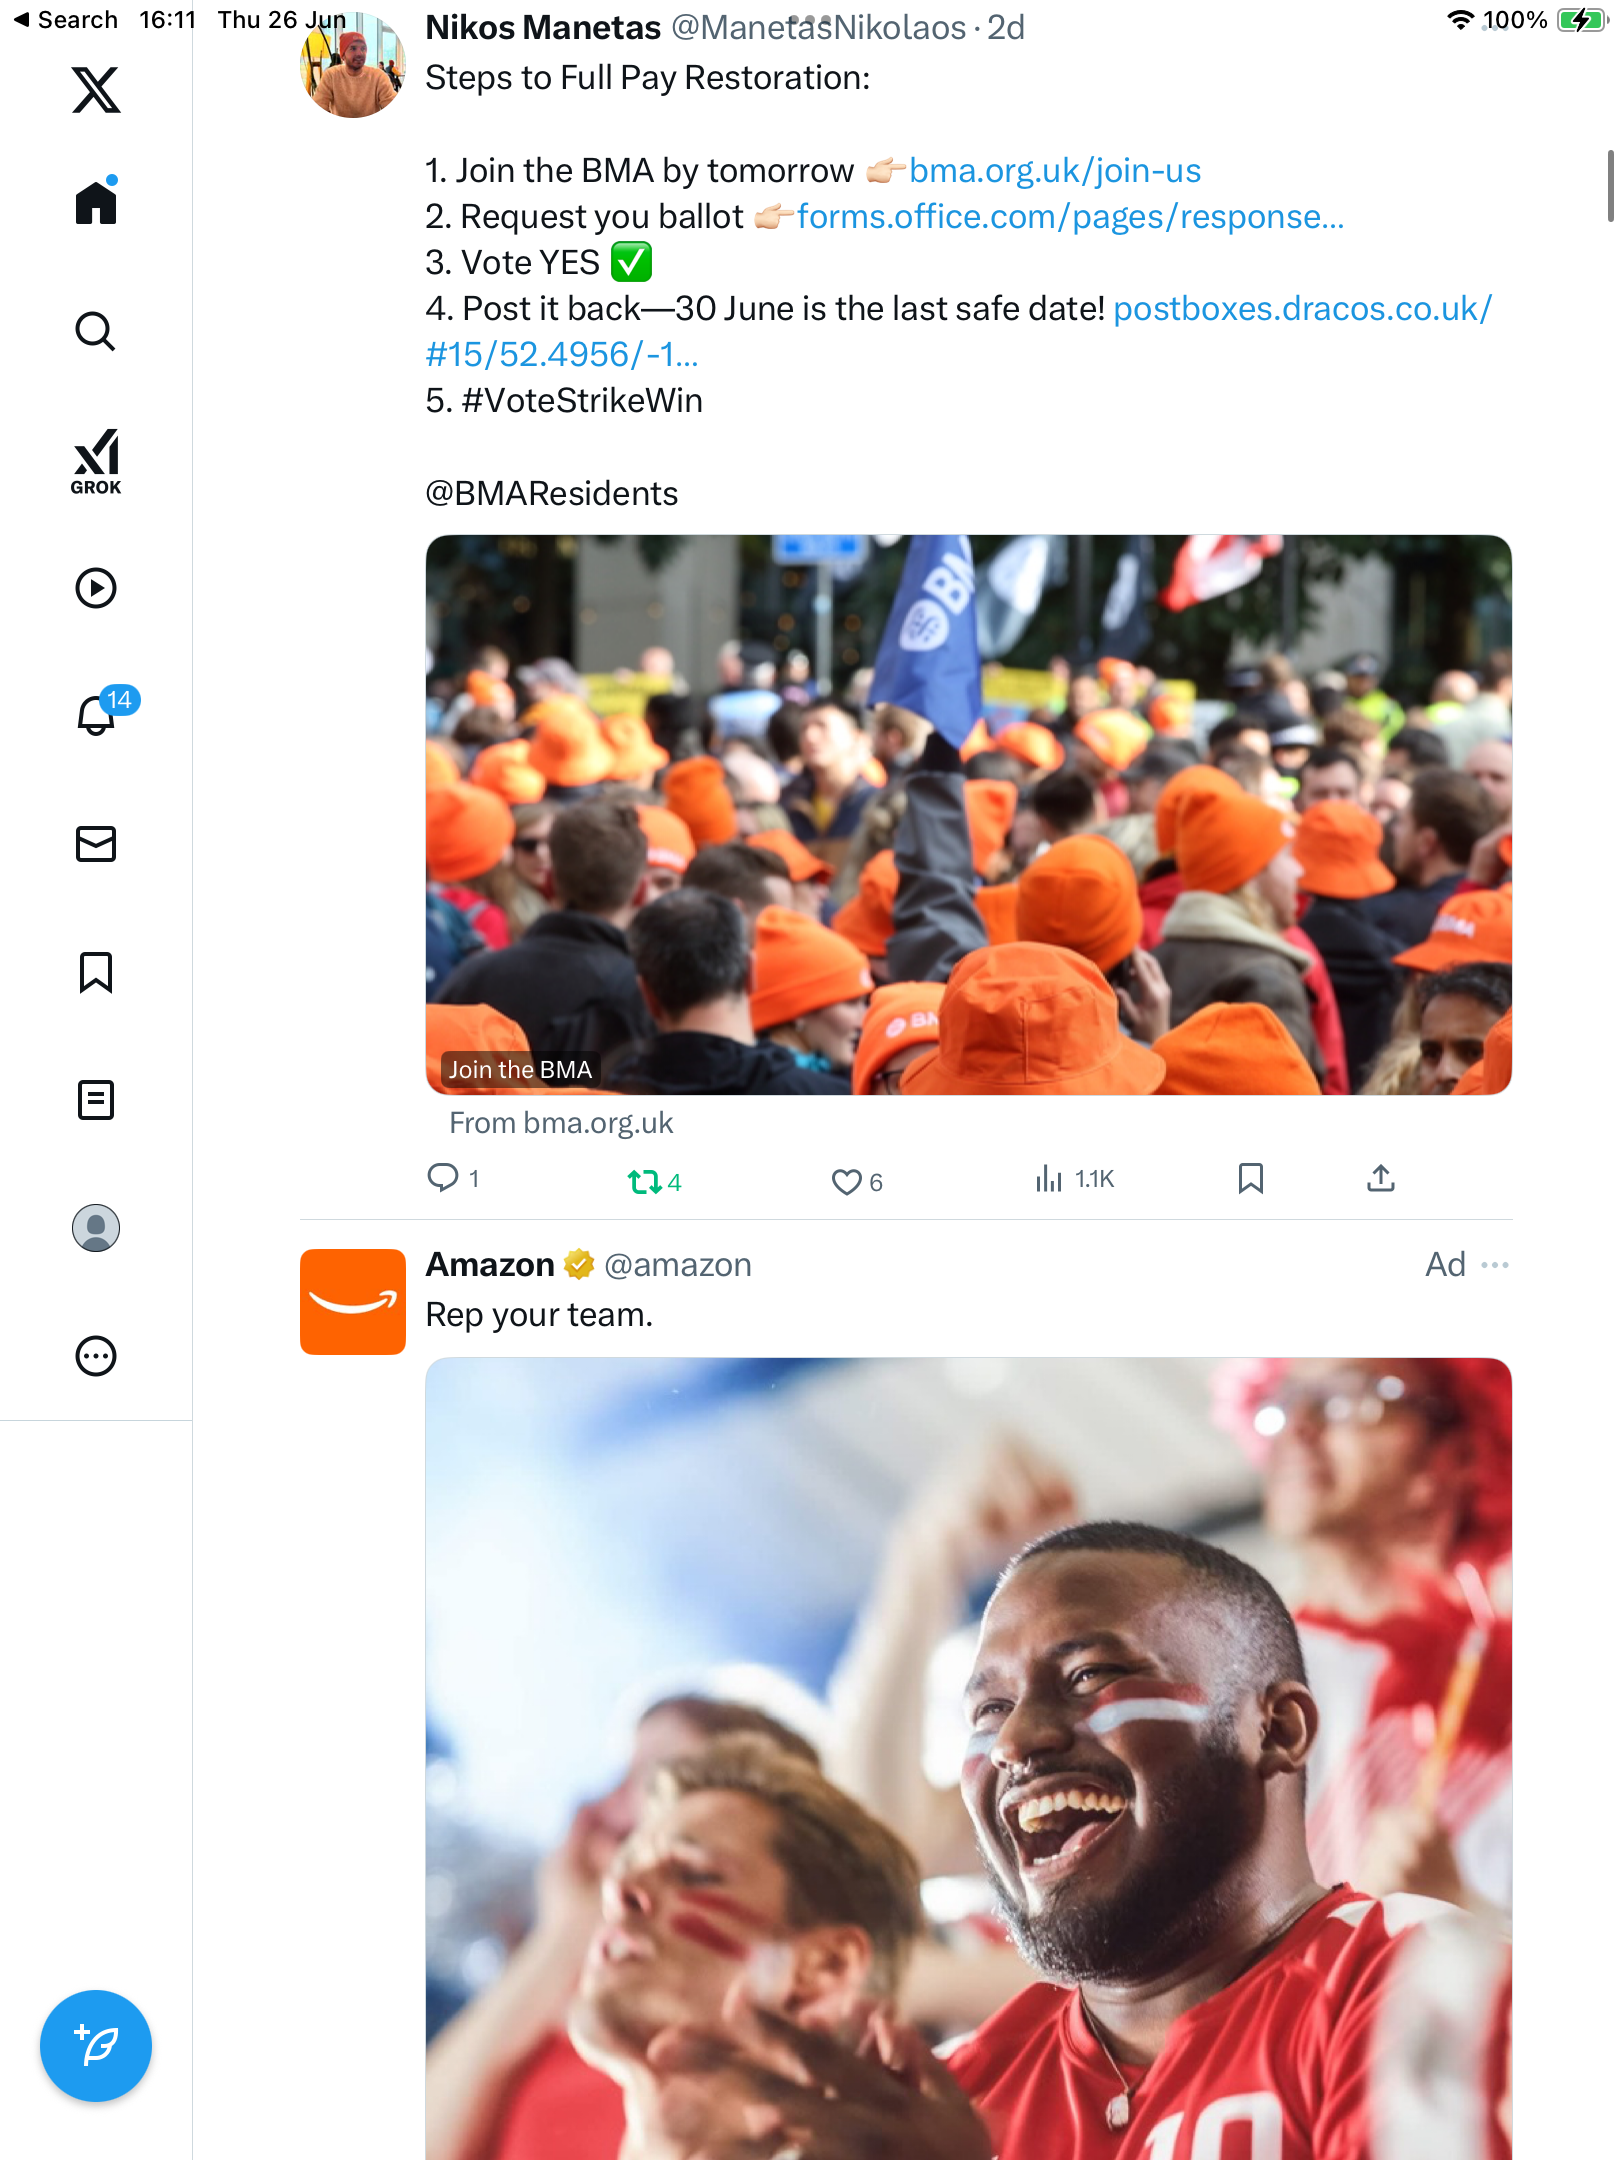Open Bookmarks in the sidebar
Image resolution: width=1620 pixels, height=2160 pixels.
tap(96, 972)
